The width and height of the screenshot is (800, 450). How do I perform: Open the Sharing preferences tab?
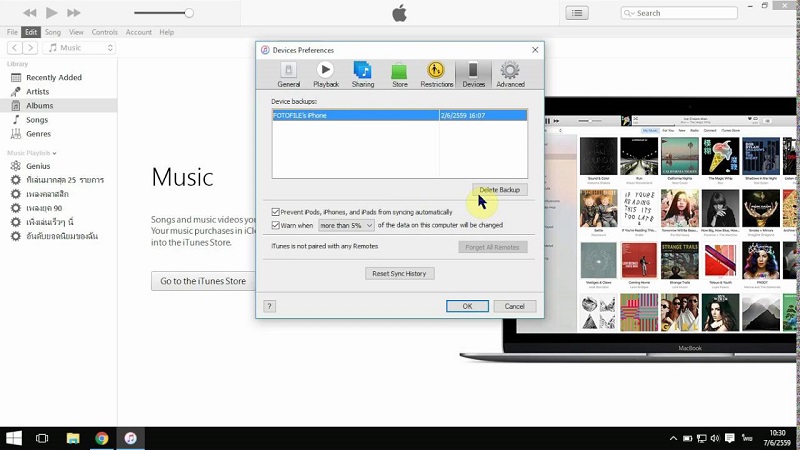click(x=363, y=74)
